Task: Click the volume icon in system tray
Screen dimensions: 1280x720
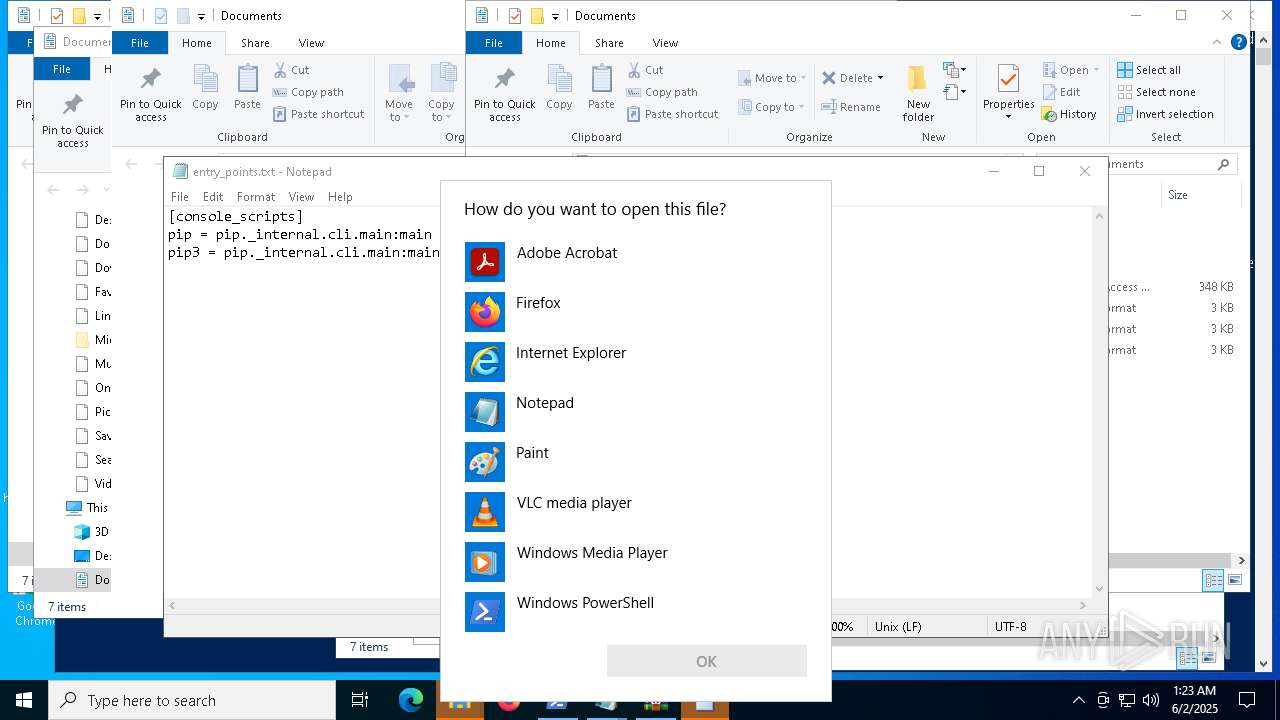Action: tap(1151, 700)
